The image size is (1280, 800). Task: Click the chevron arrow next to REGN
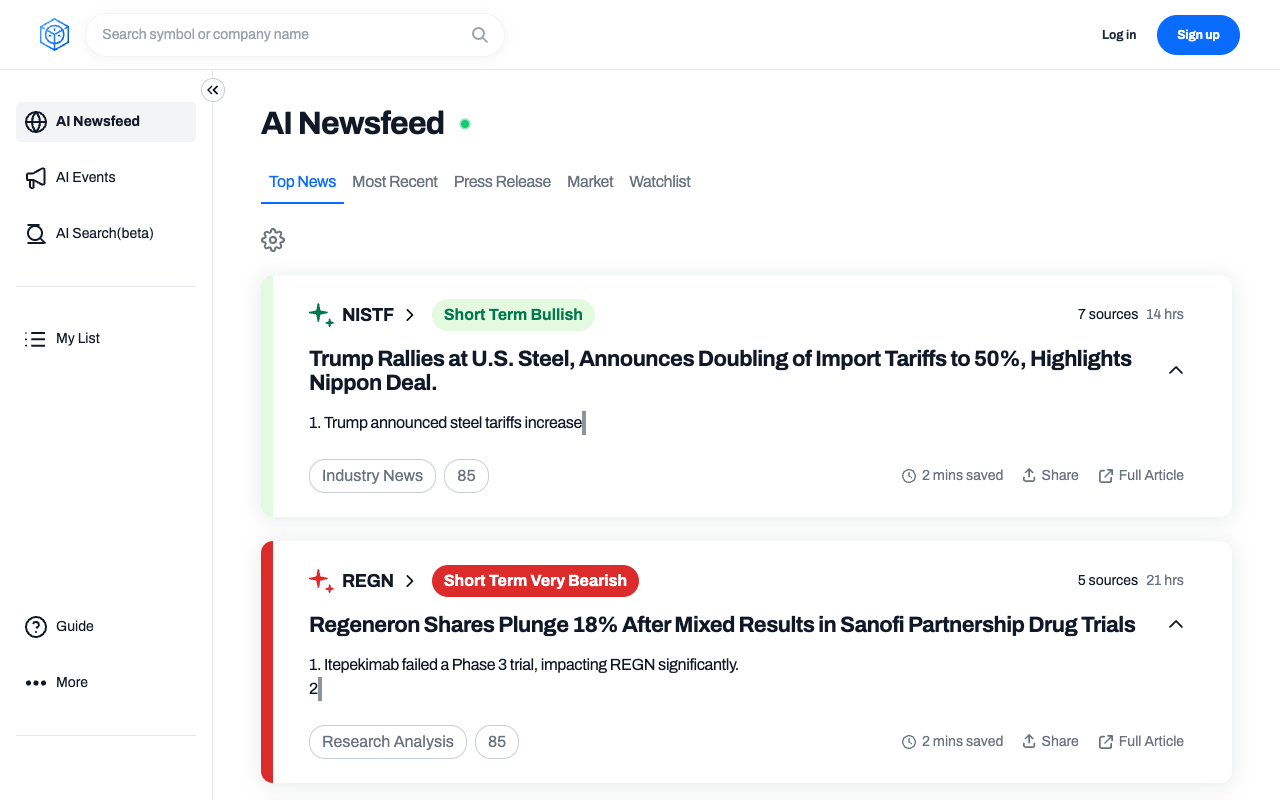tap(409, 581)
